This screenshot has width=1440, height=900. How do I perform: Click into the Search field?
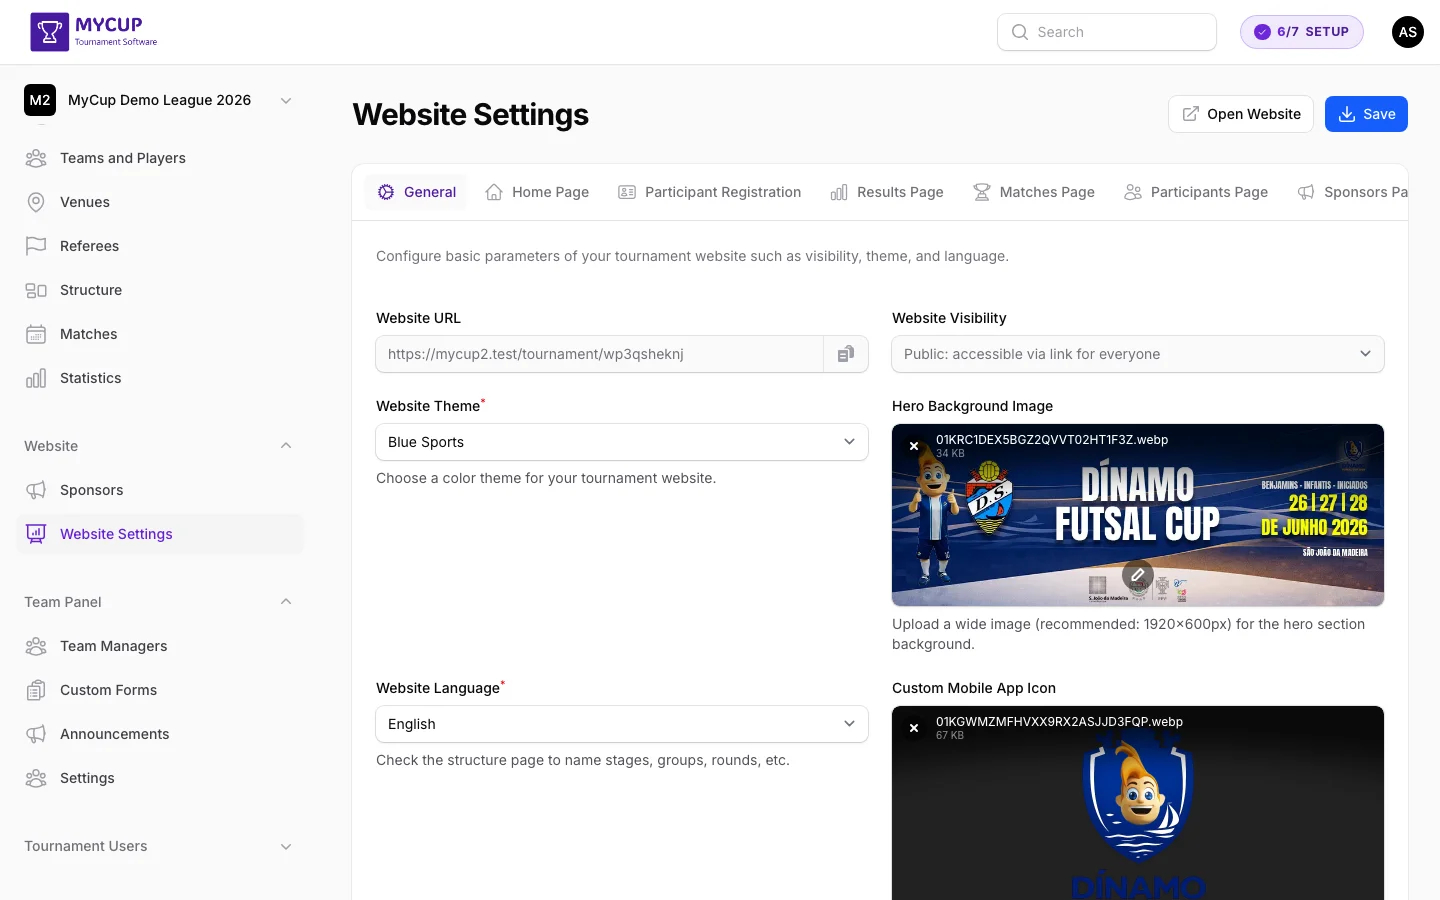pos(1107,32)
